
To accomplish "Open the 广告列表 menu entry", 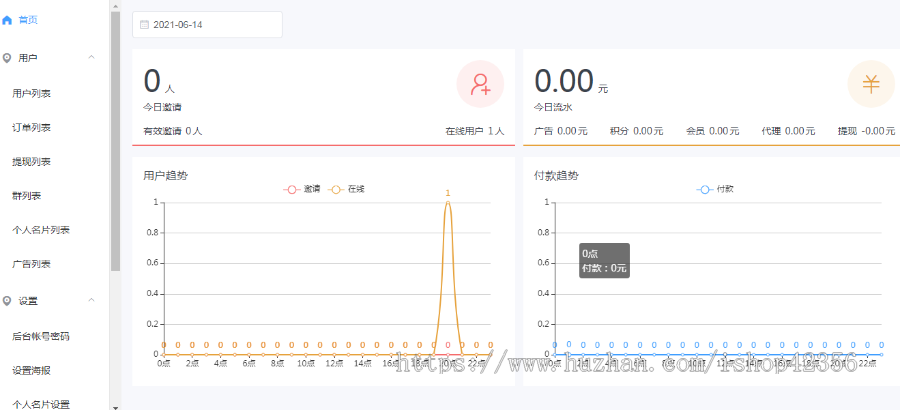I will [x=32, y=264].
